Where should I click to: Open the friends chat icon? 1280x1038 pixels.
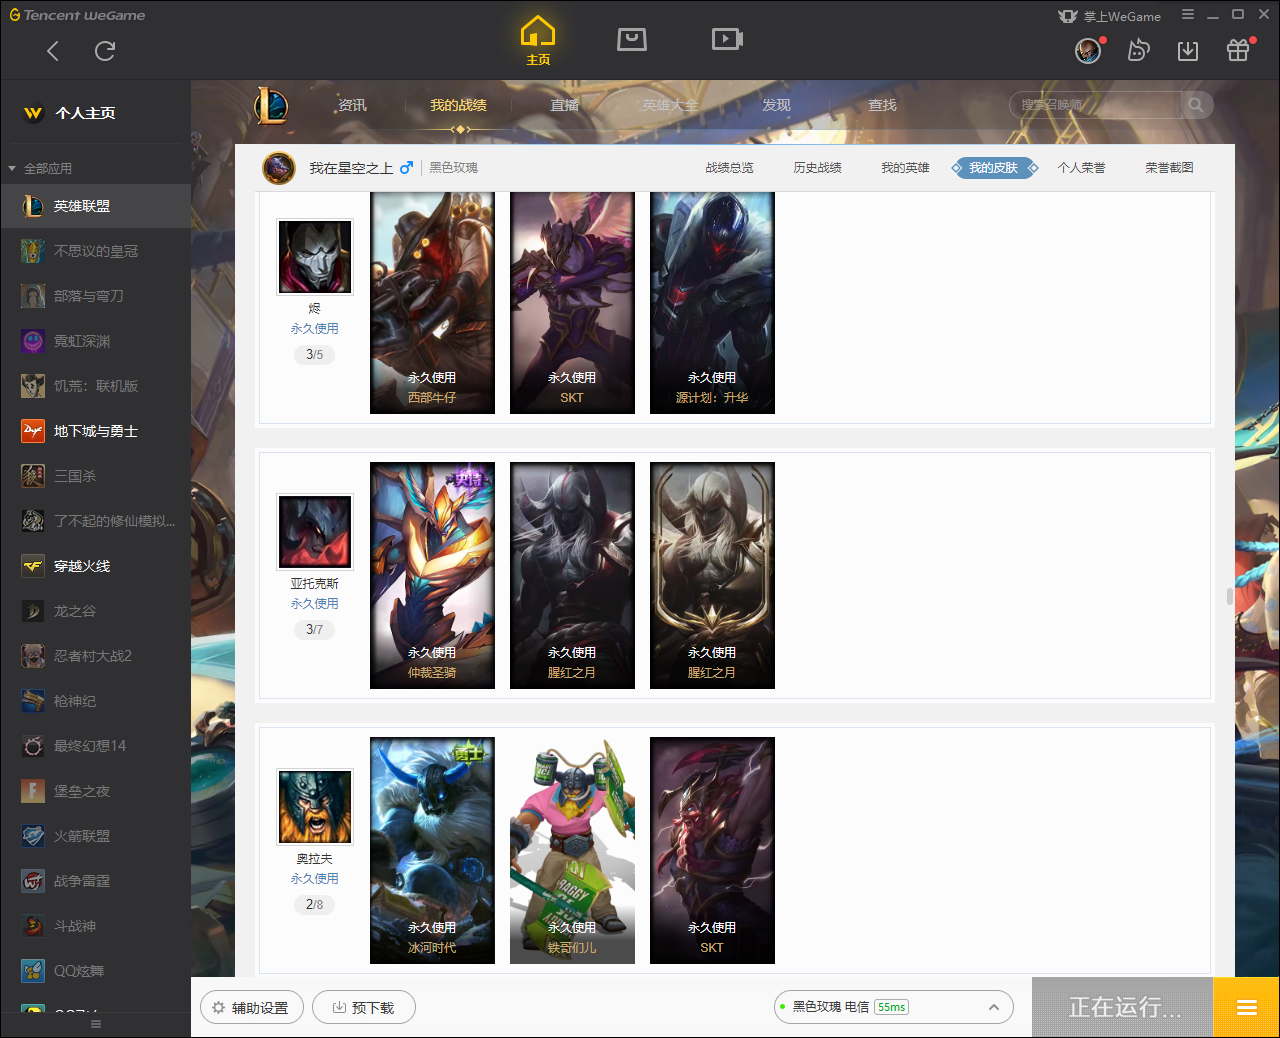(1138, 50)
